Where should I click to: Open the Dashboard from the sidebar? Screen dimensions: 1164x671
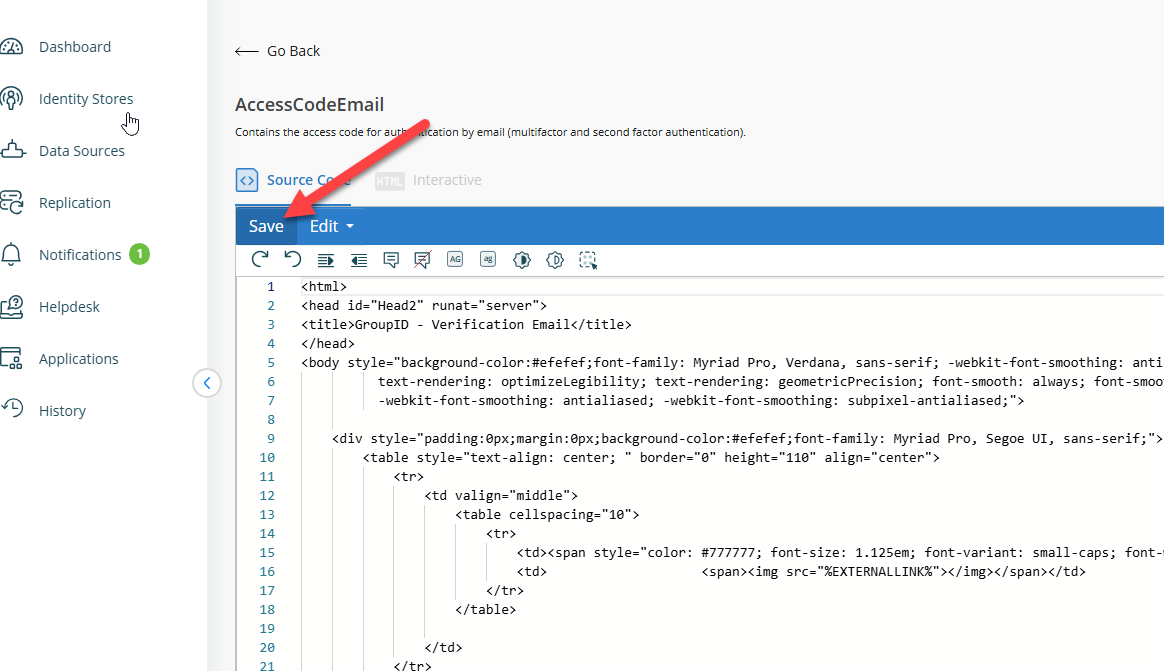pos(75,46)
